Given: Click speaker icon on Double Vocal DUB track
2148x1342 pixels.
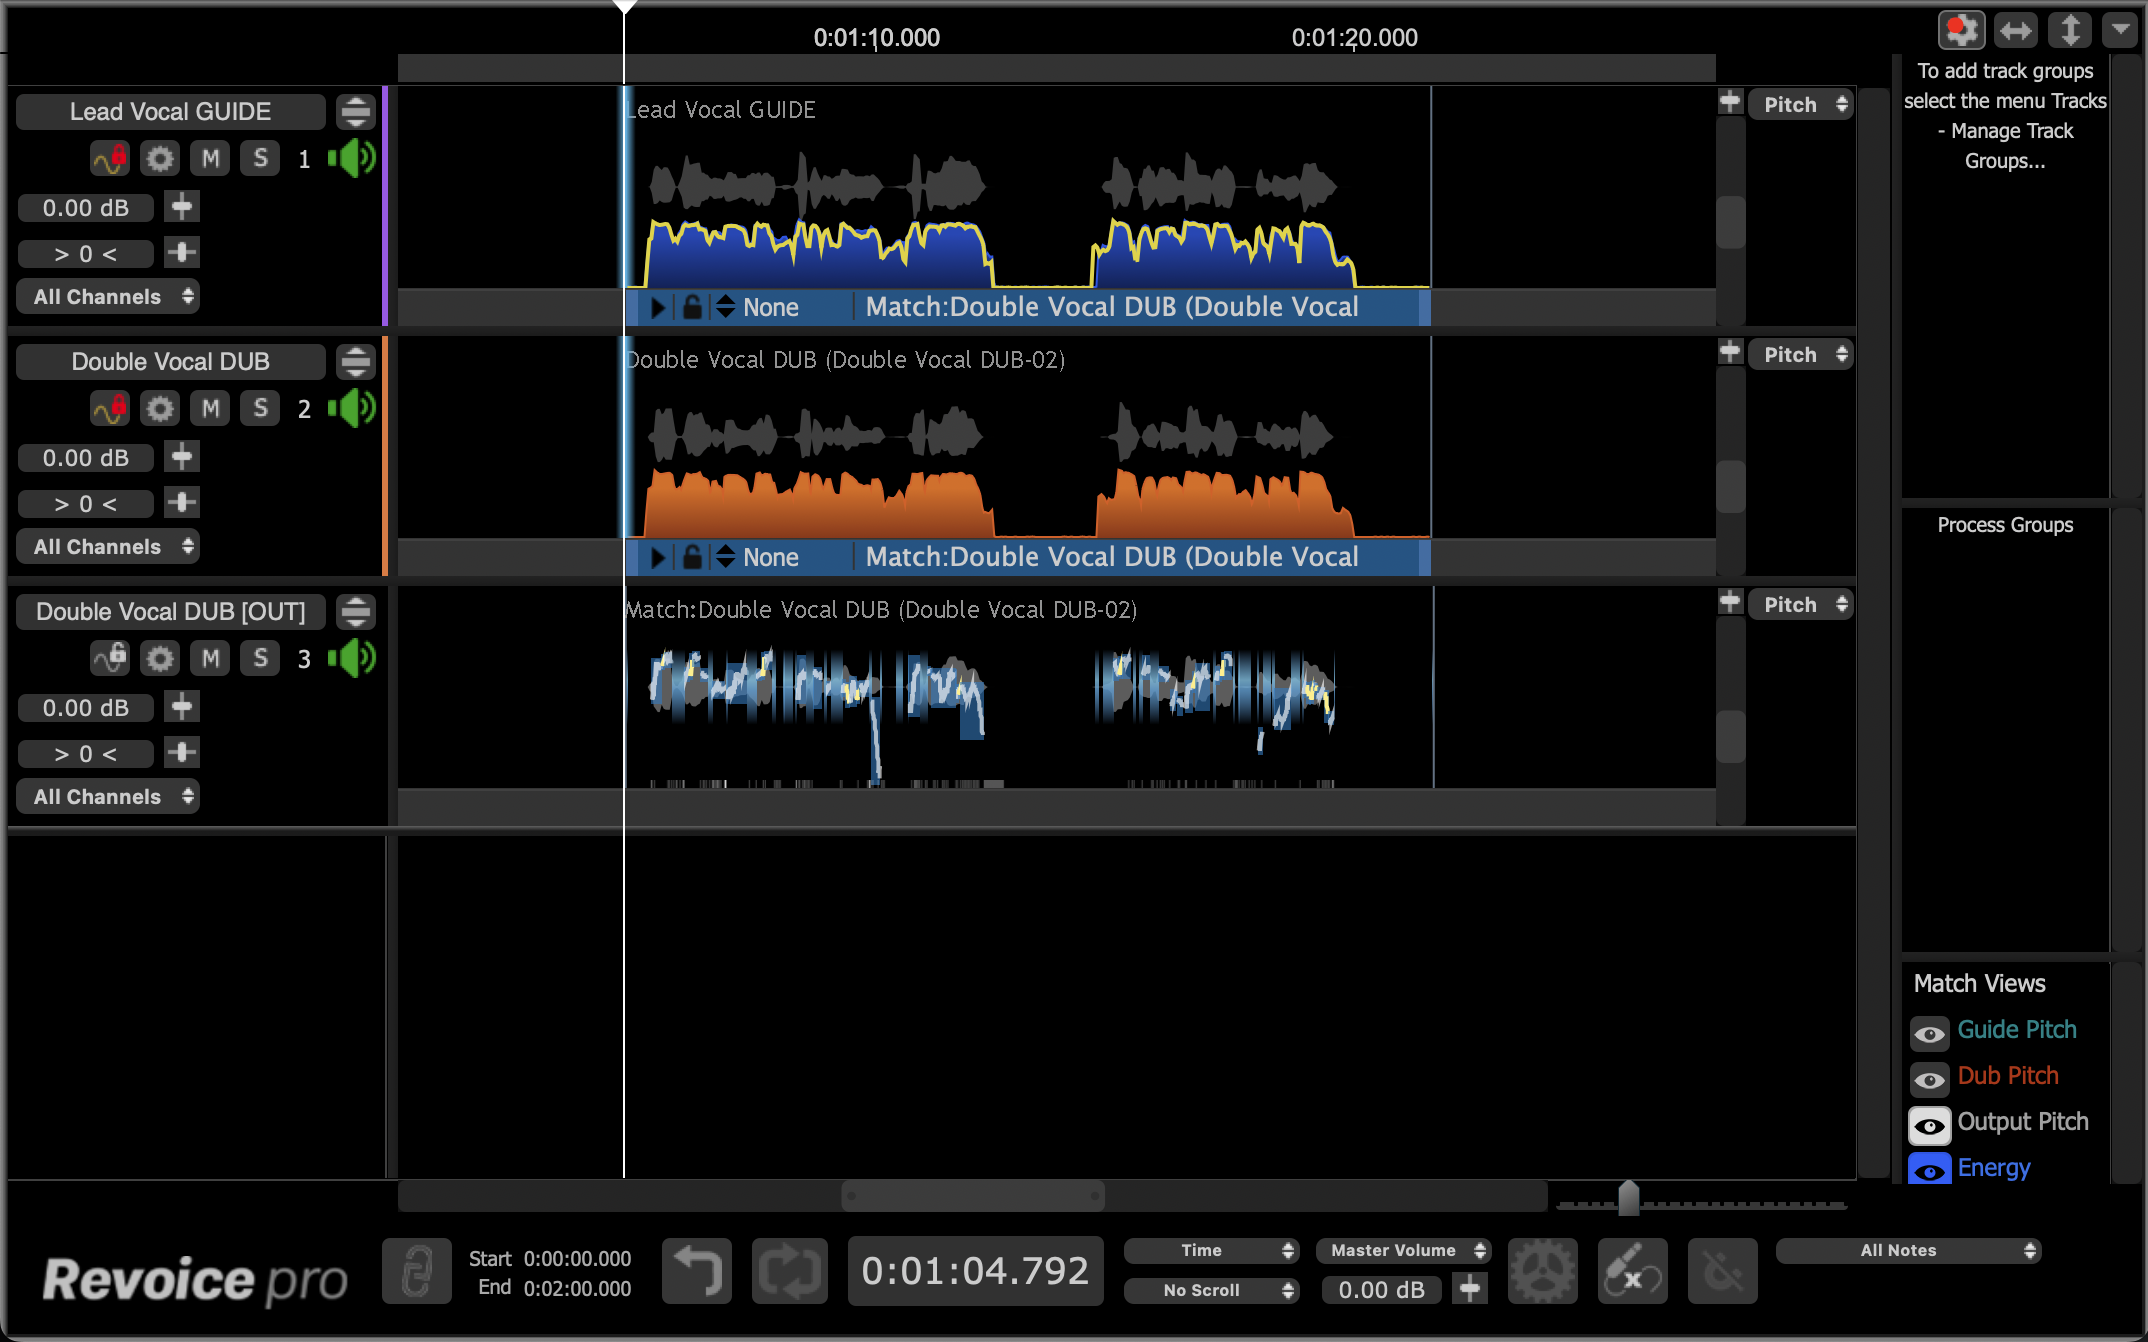Looking at the screenshot, I should coord(352,408).
